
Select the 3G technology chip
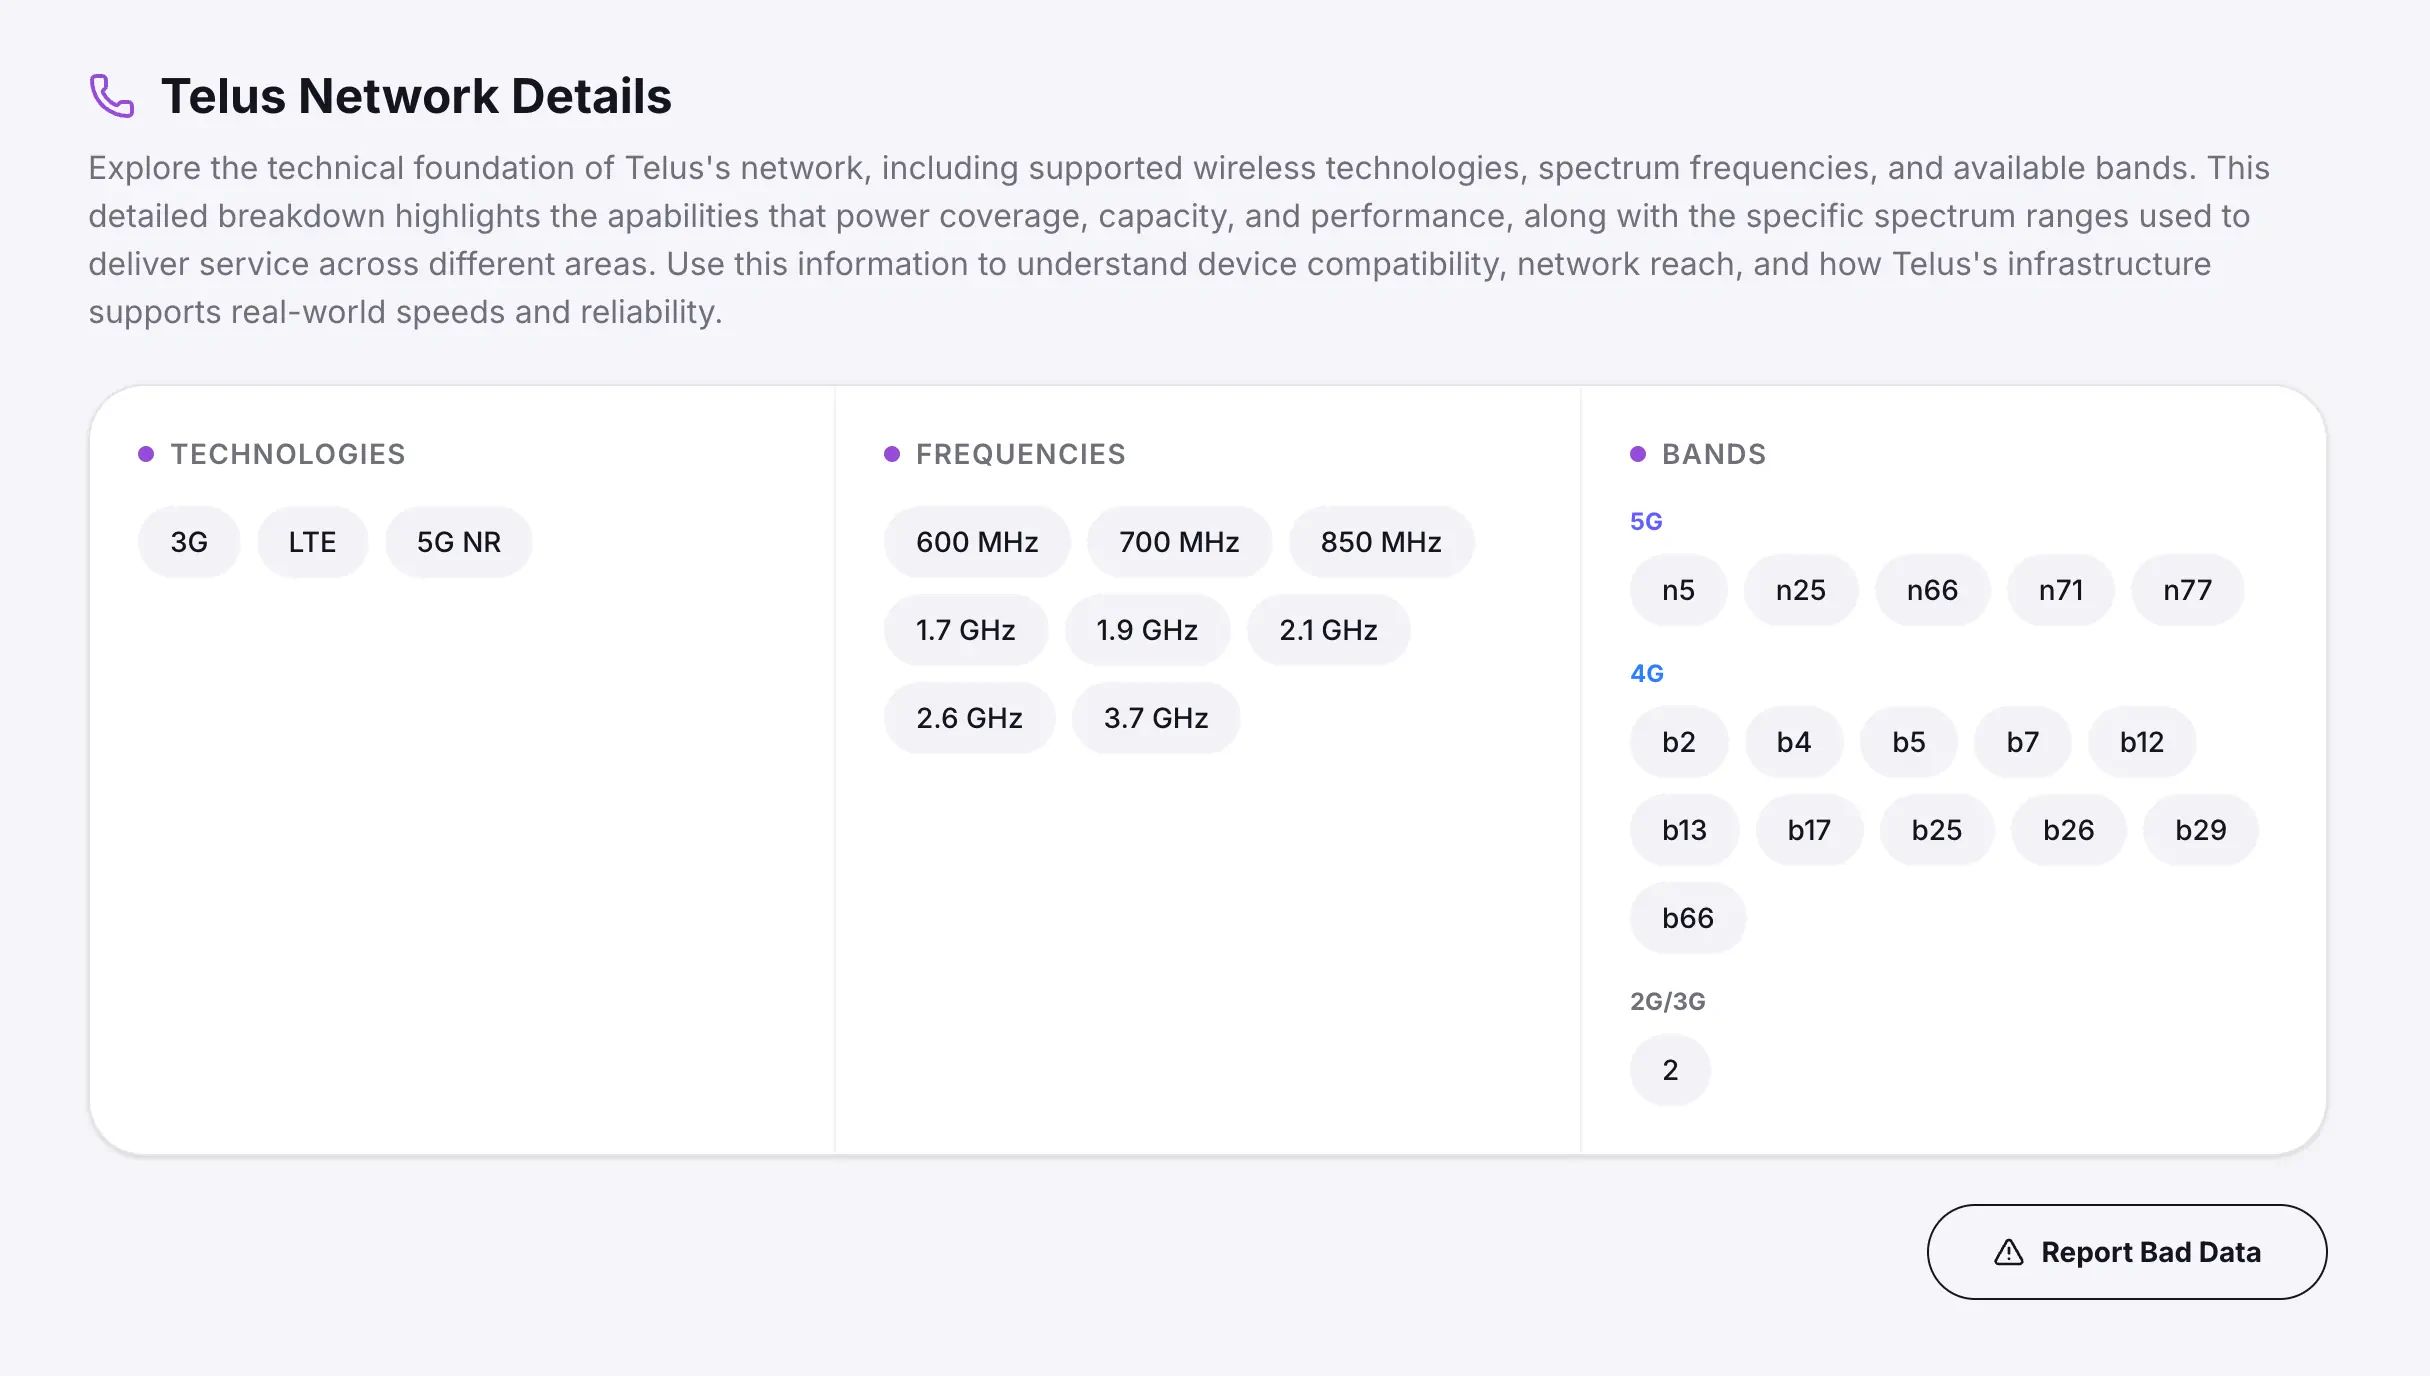(189, 542)
